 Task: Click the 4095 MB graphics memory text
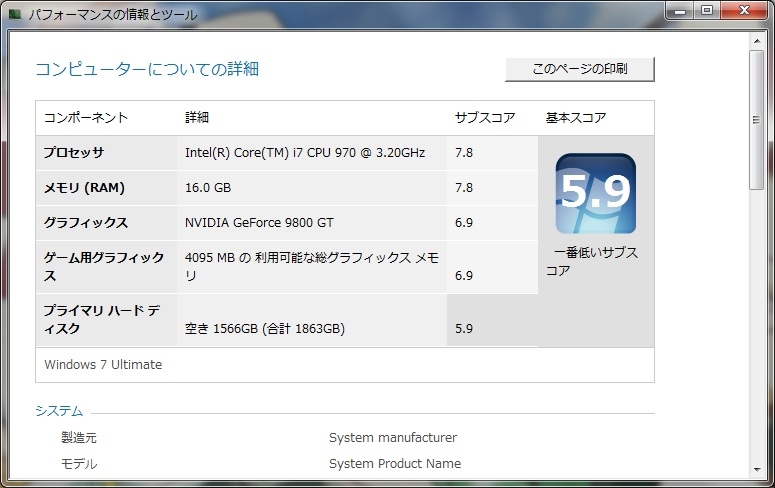(x=312, y=266)
